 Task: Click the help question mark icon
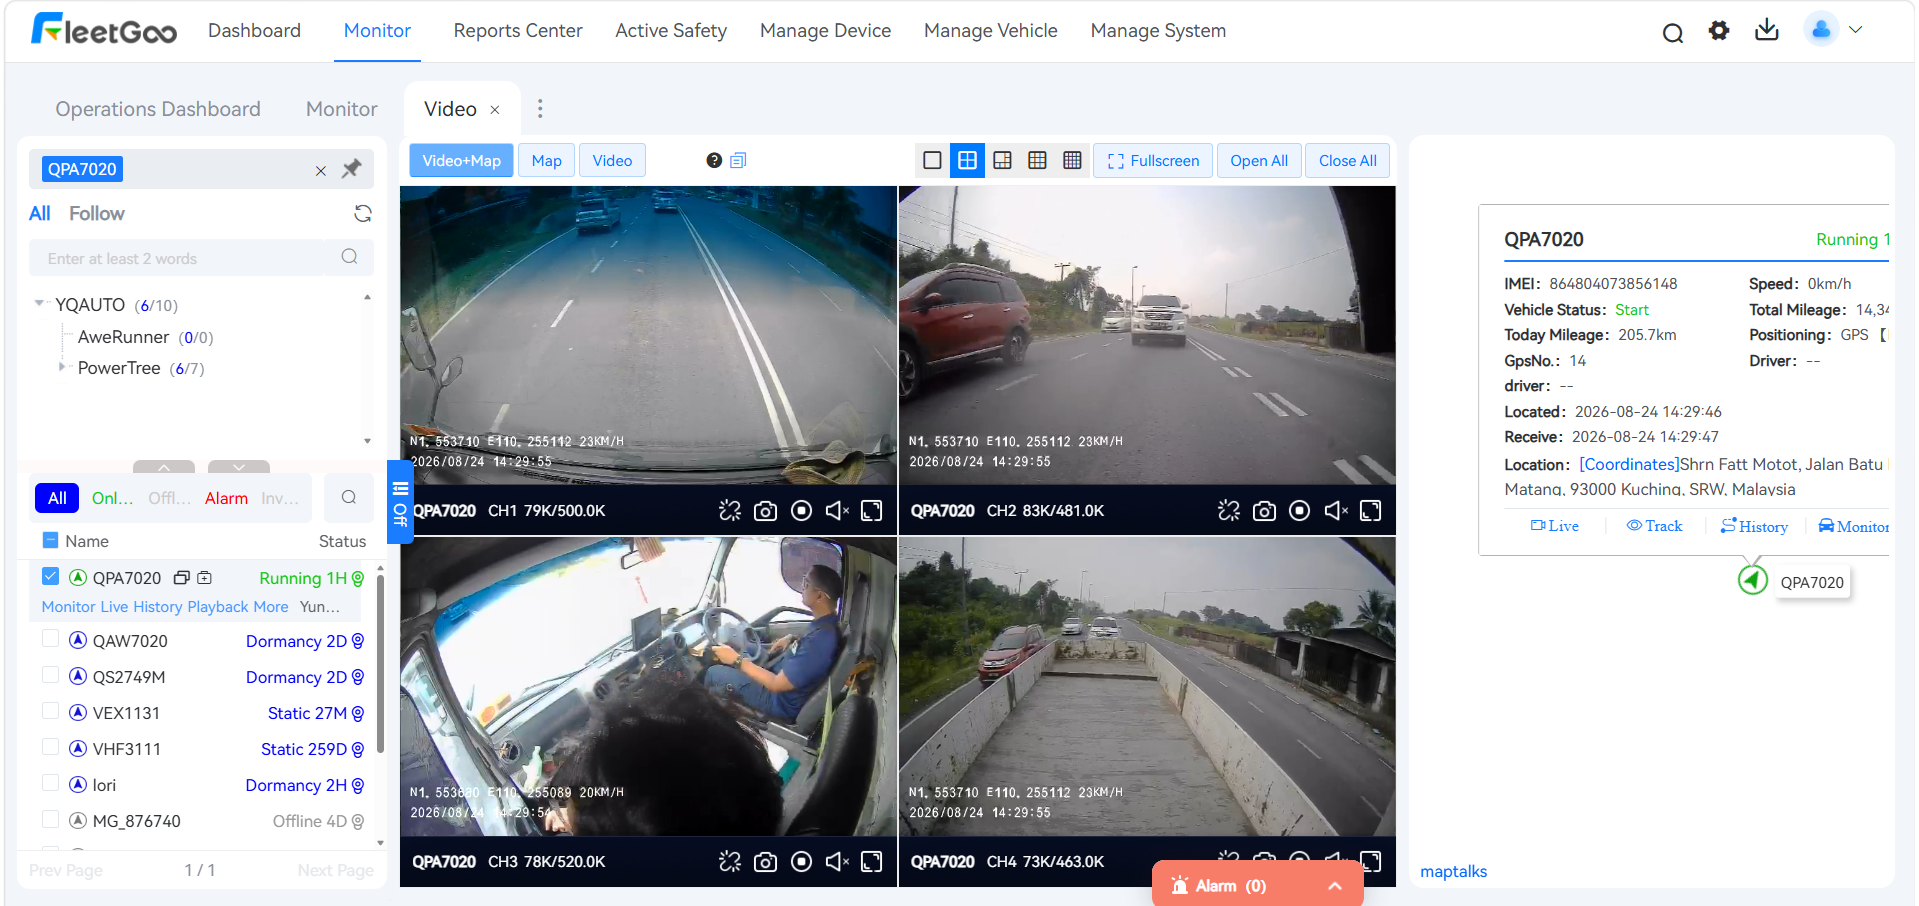[x=714, y=160]
